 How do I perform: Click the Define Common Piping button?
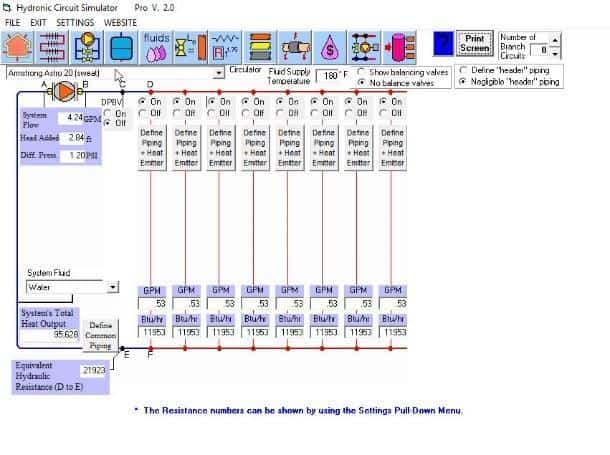coord(100,335)
